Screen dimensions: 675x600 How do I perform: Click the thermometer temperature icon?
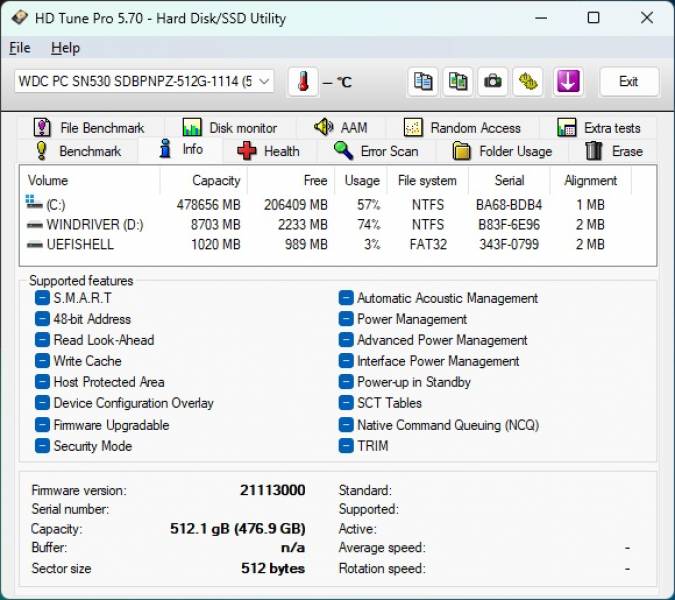click(x=303, y=81)
